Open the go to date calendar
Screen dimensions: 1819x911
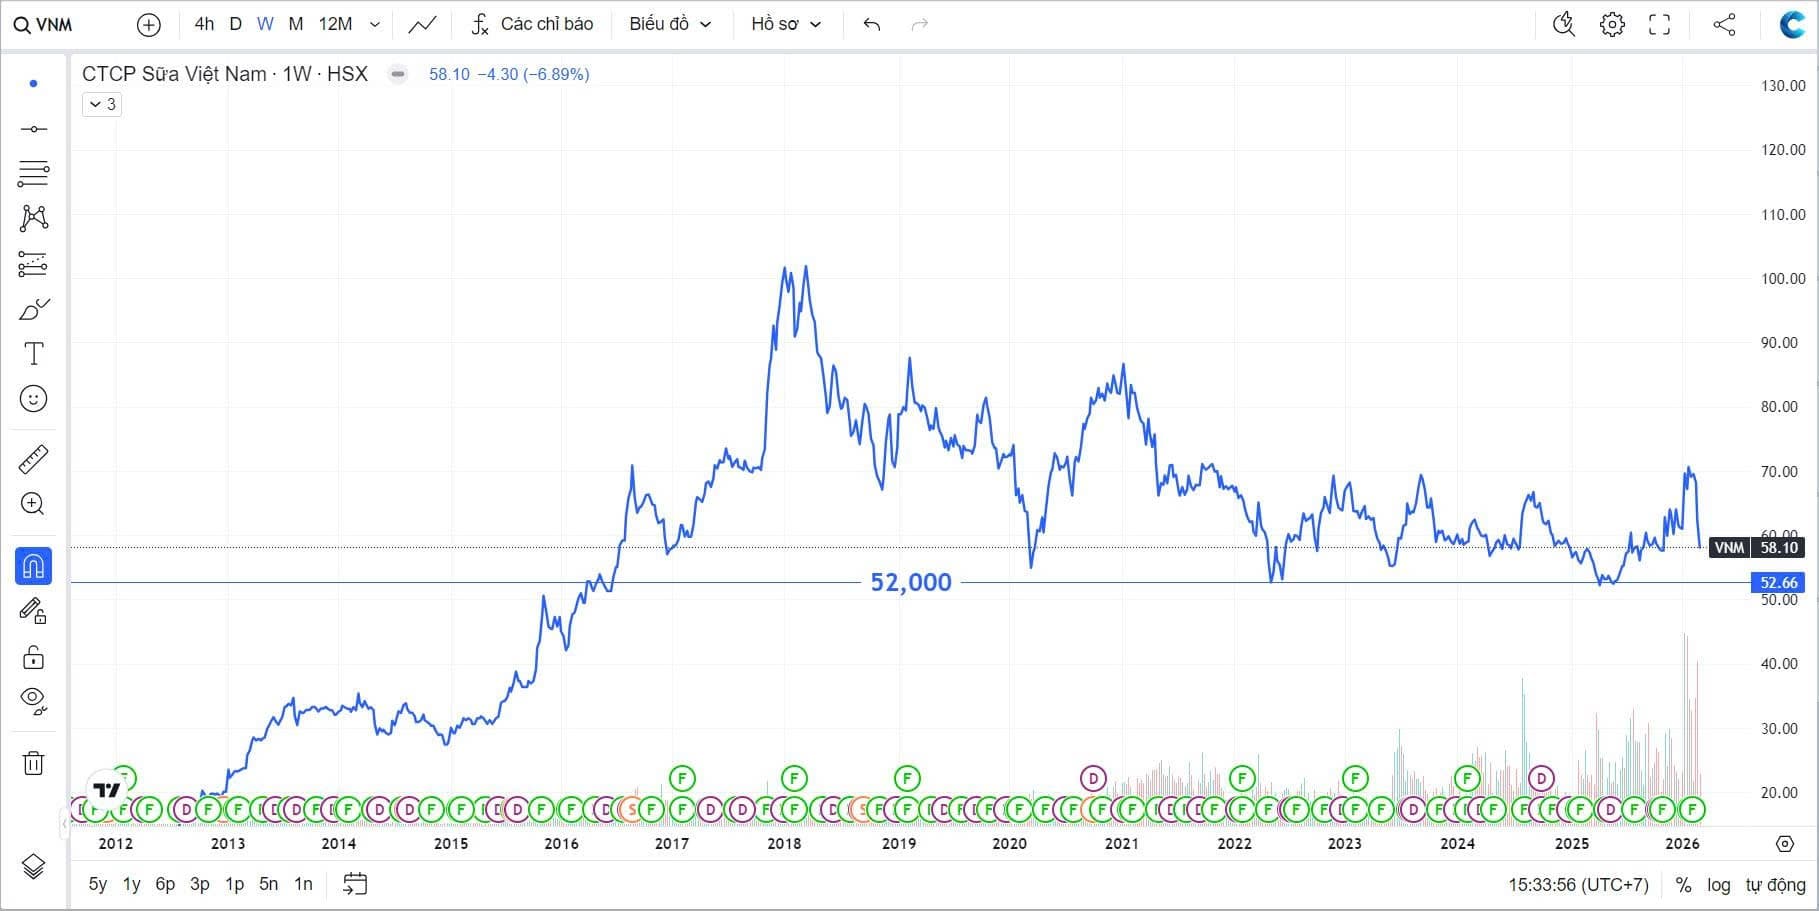pos(355,884)
